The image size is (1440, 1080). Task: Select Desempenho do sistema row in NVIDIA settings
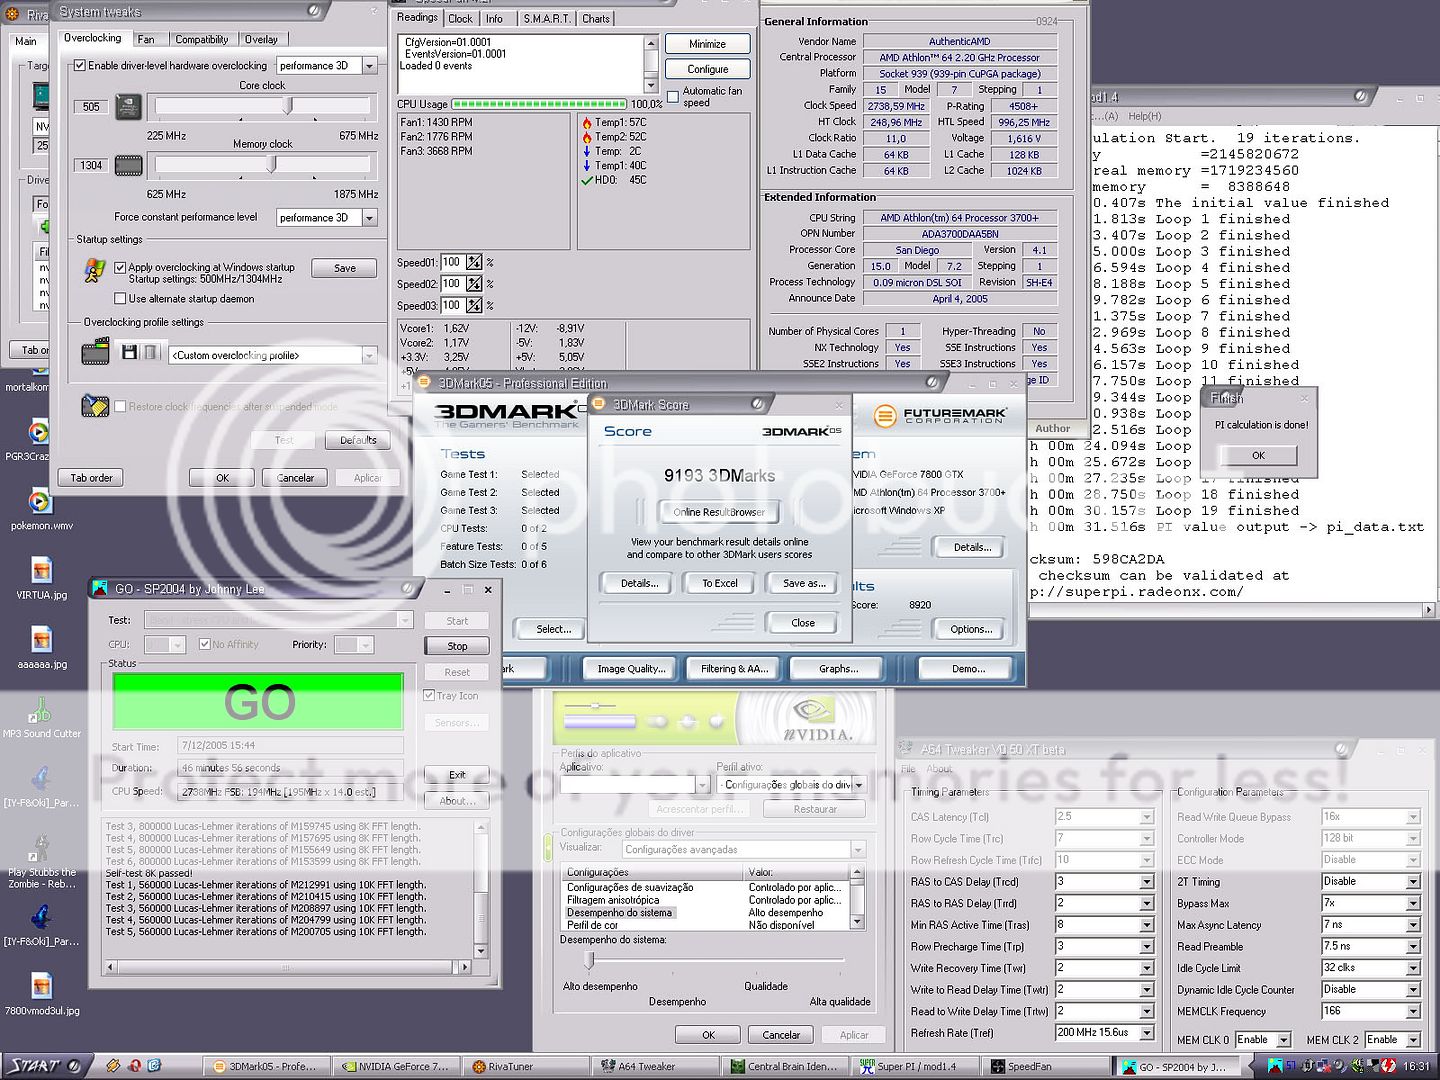click(x=707, y=913)
